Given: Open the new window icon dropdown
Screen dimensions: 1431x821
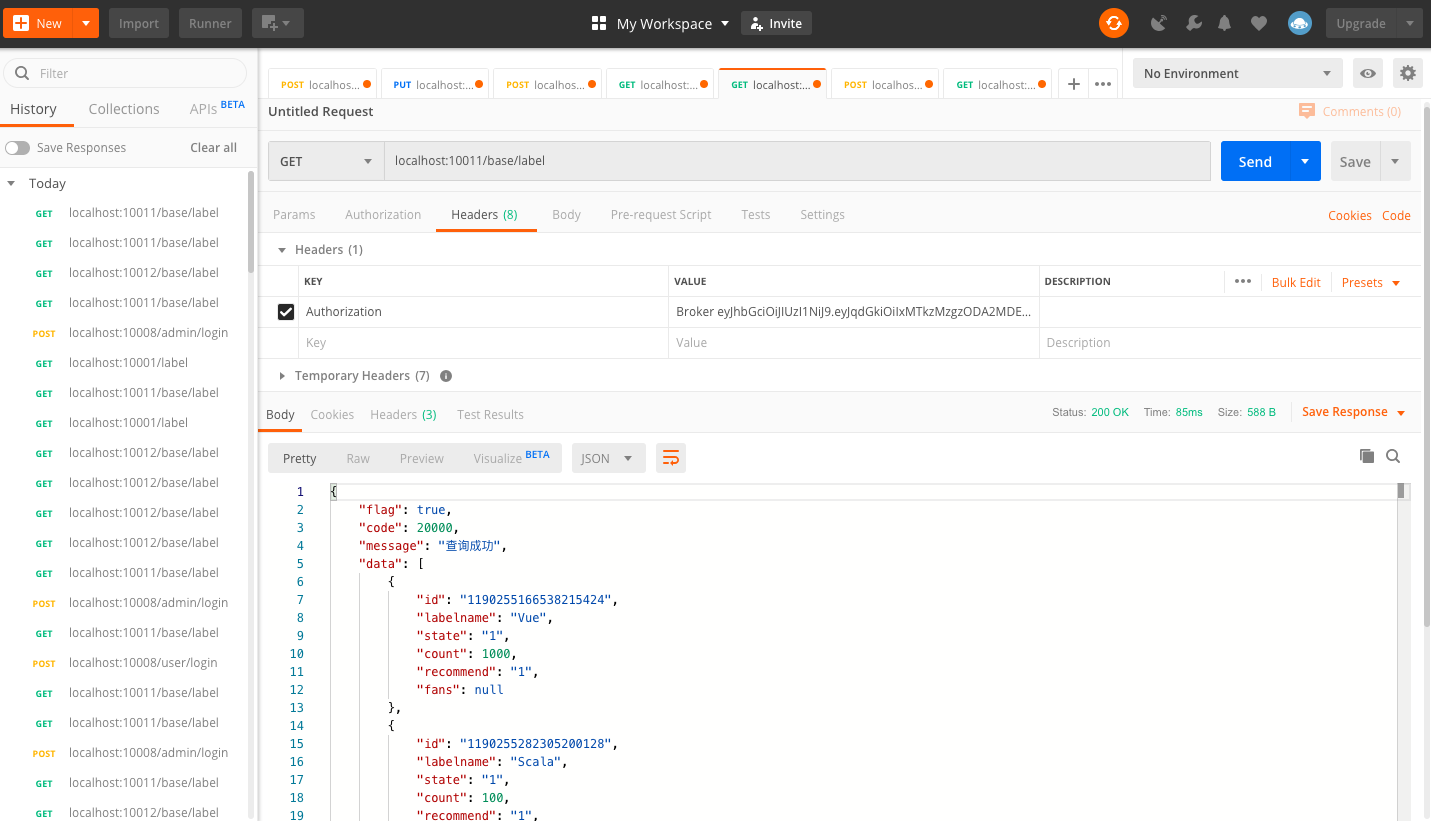Looking at the screenshot, I should 278,23.
